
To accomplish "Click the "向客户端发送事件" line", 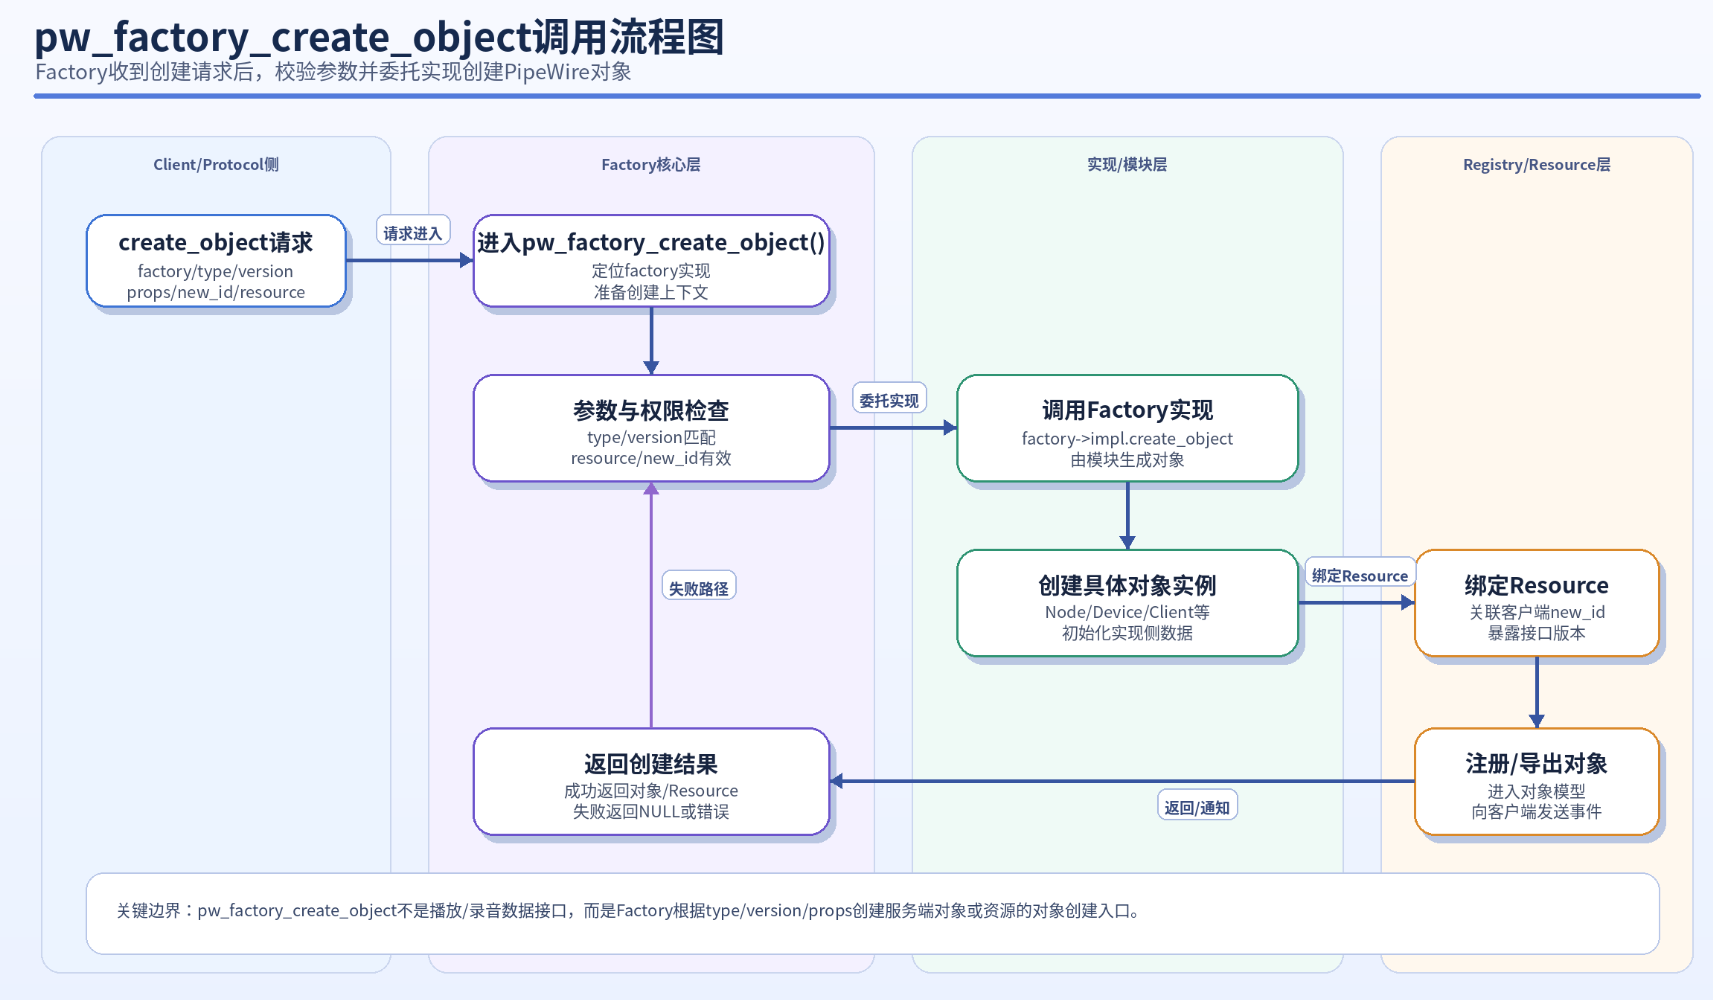I will point(1537,812).
